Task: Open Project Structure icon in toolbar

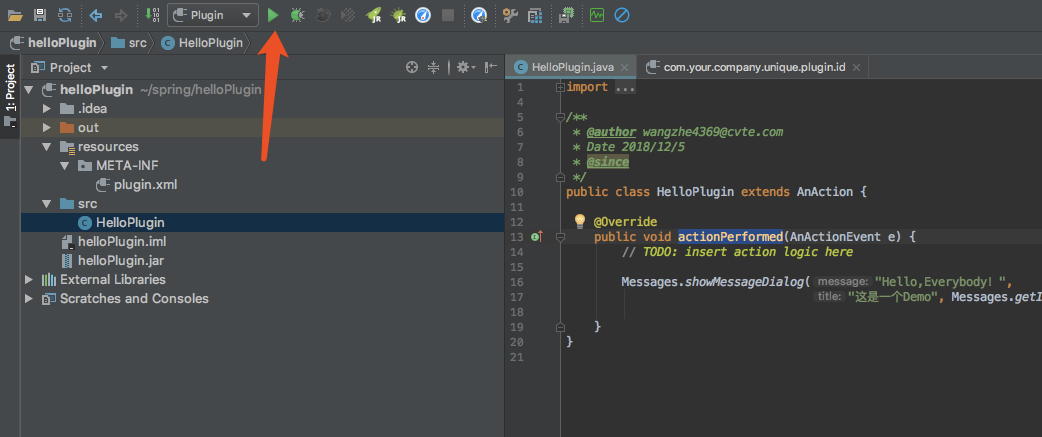Action: click(x=535, y=15)
